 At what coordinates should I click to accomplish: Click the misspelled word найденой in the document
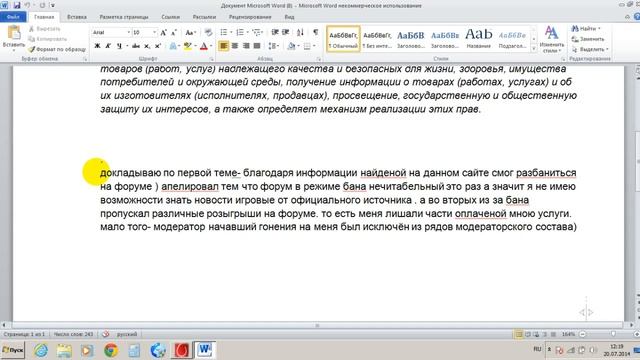(x=383, y=173)
